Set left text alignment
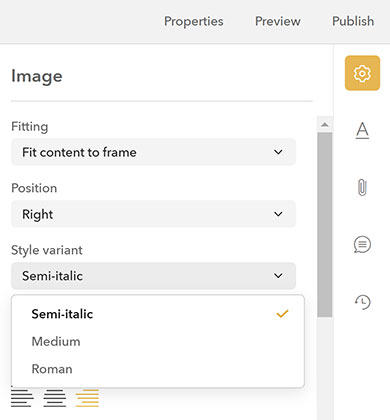390x420 pixels. click(22, 398)
